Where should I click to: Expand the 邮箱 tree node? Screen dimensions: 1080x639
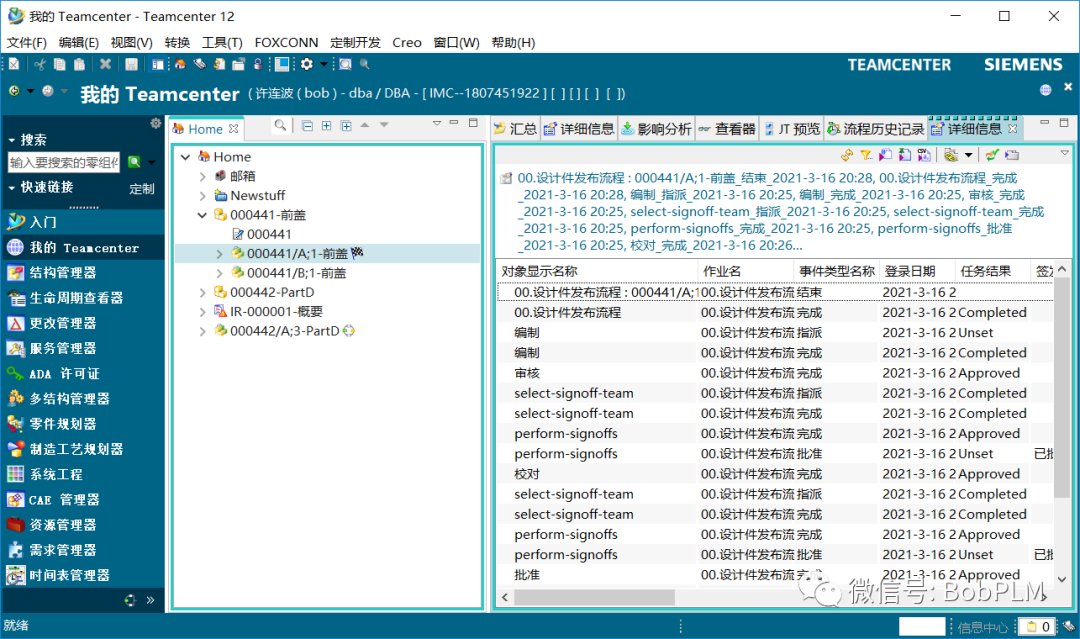point(202,176)
